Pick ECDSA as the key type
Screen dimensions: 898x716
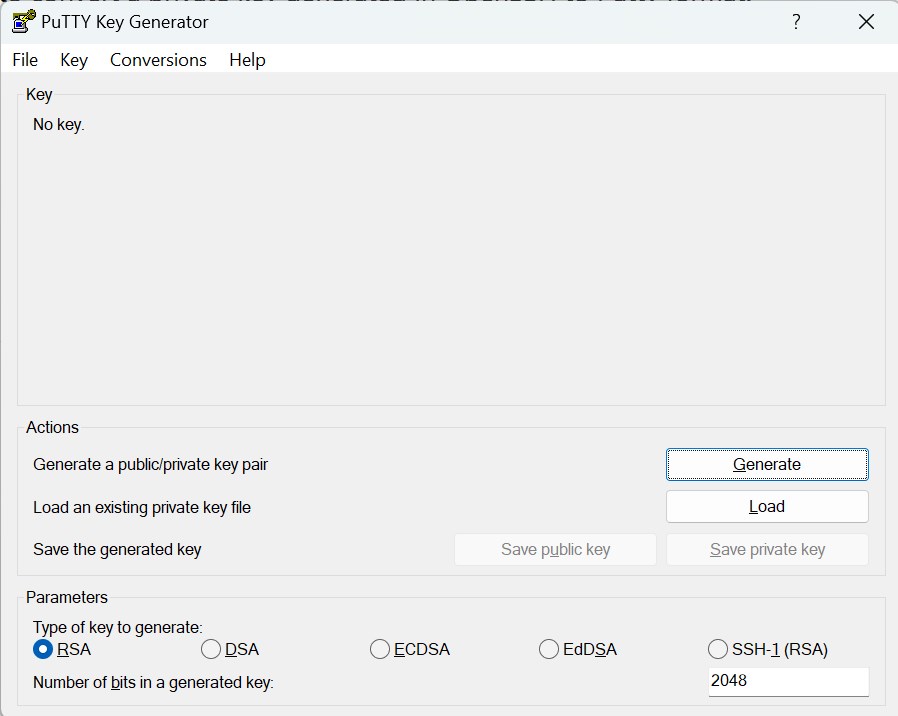tap(380, 650)
